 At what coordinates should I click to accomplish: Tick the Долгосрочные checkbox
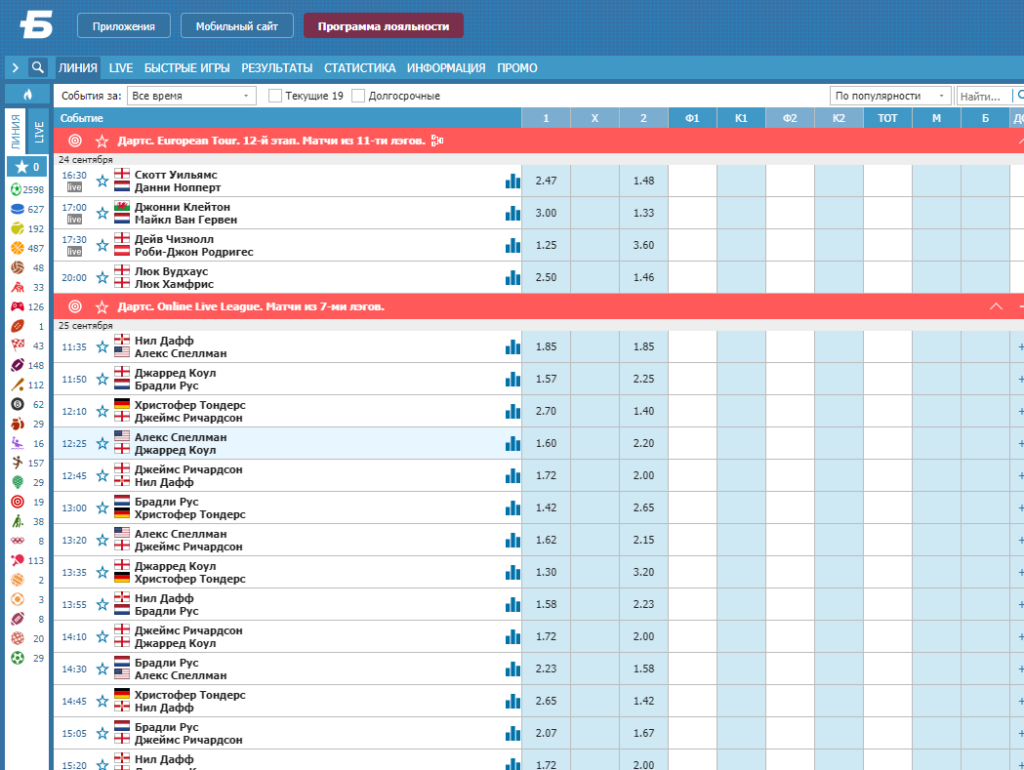point(358,96)
